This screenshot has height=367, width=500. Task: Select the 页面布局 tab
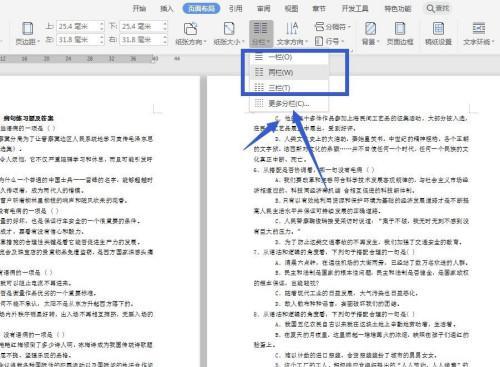pyautogui.click(x=201, y=8)
